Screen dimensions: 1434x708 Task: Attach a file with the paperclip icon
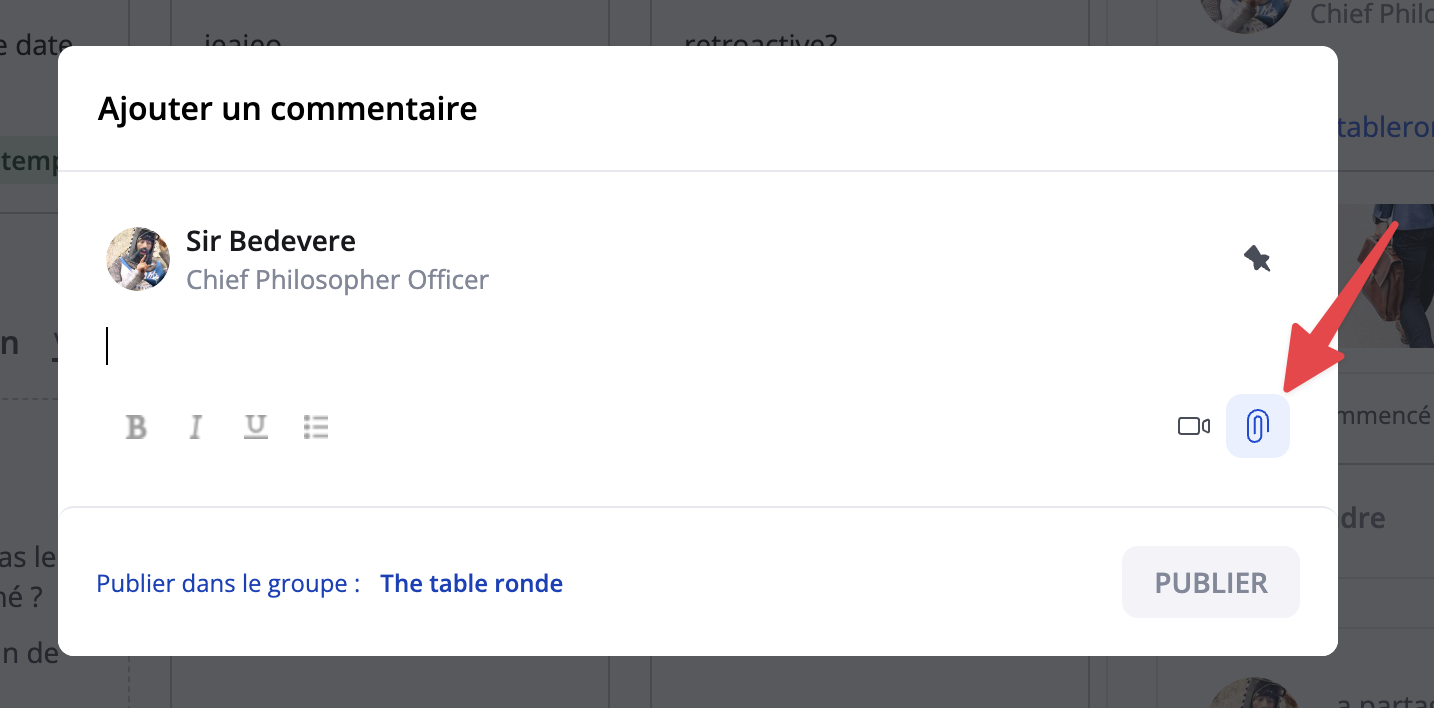(x=1257, y=427)
